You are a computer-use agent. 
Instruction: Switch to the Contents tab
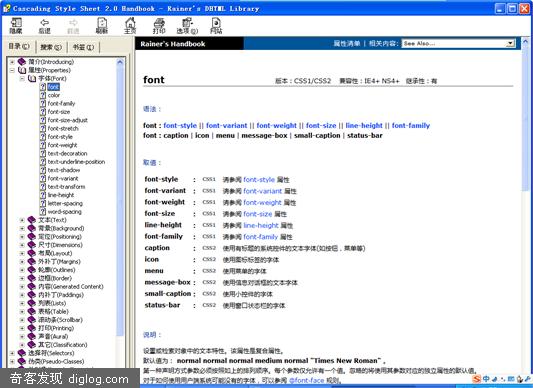point(19,47)
